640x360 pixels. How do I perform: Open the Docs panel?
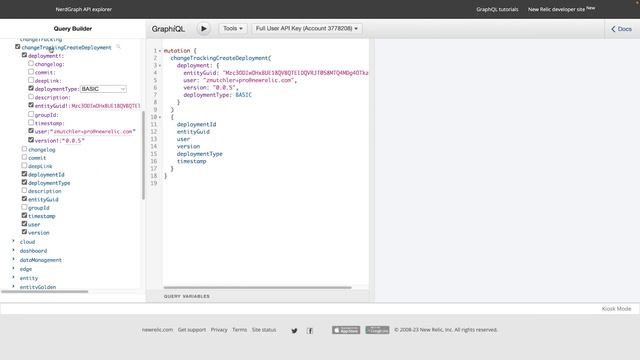[621, 29]
